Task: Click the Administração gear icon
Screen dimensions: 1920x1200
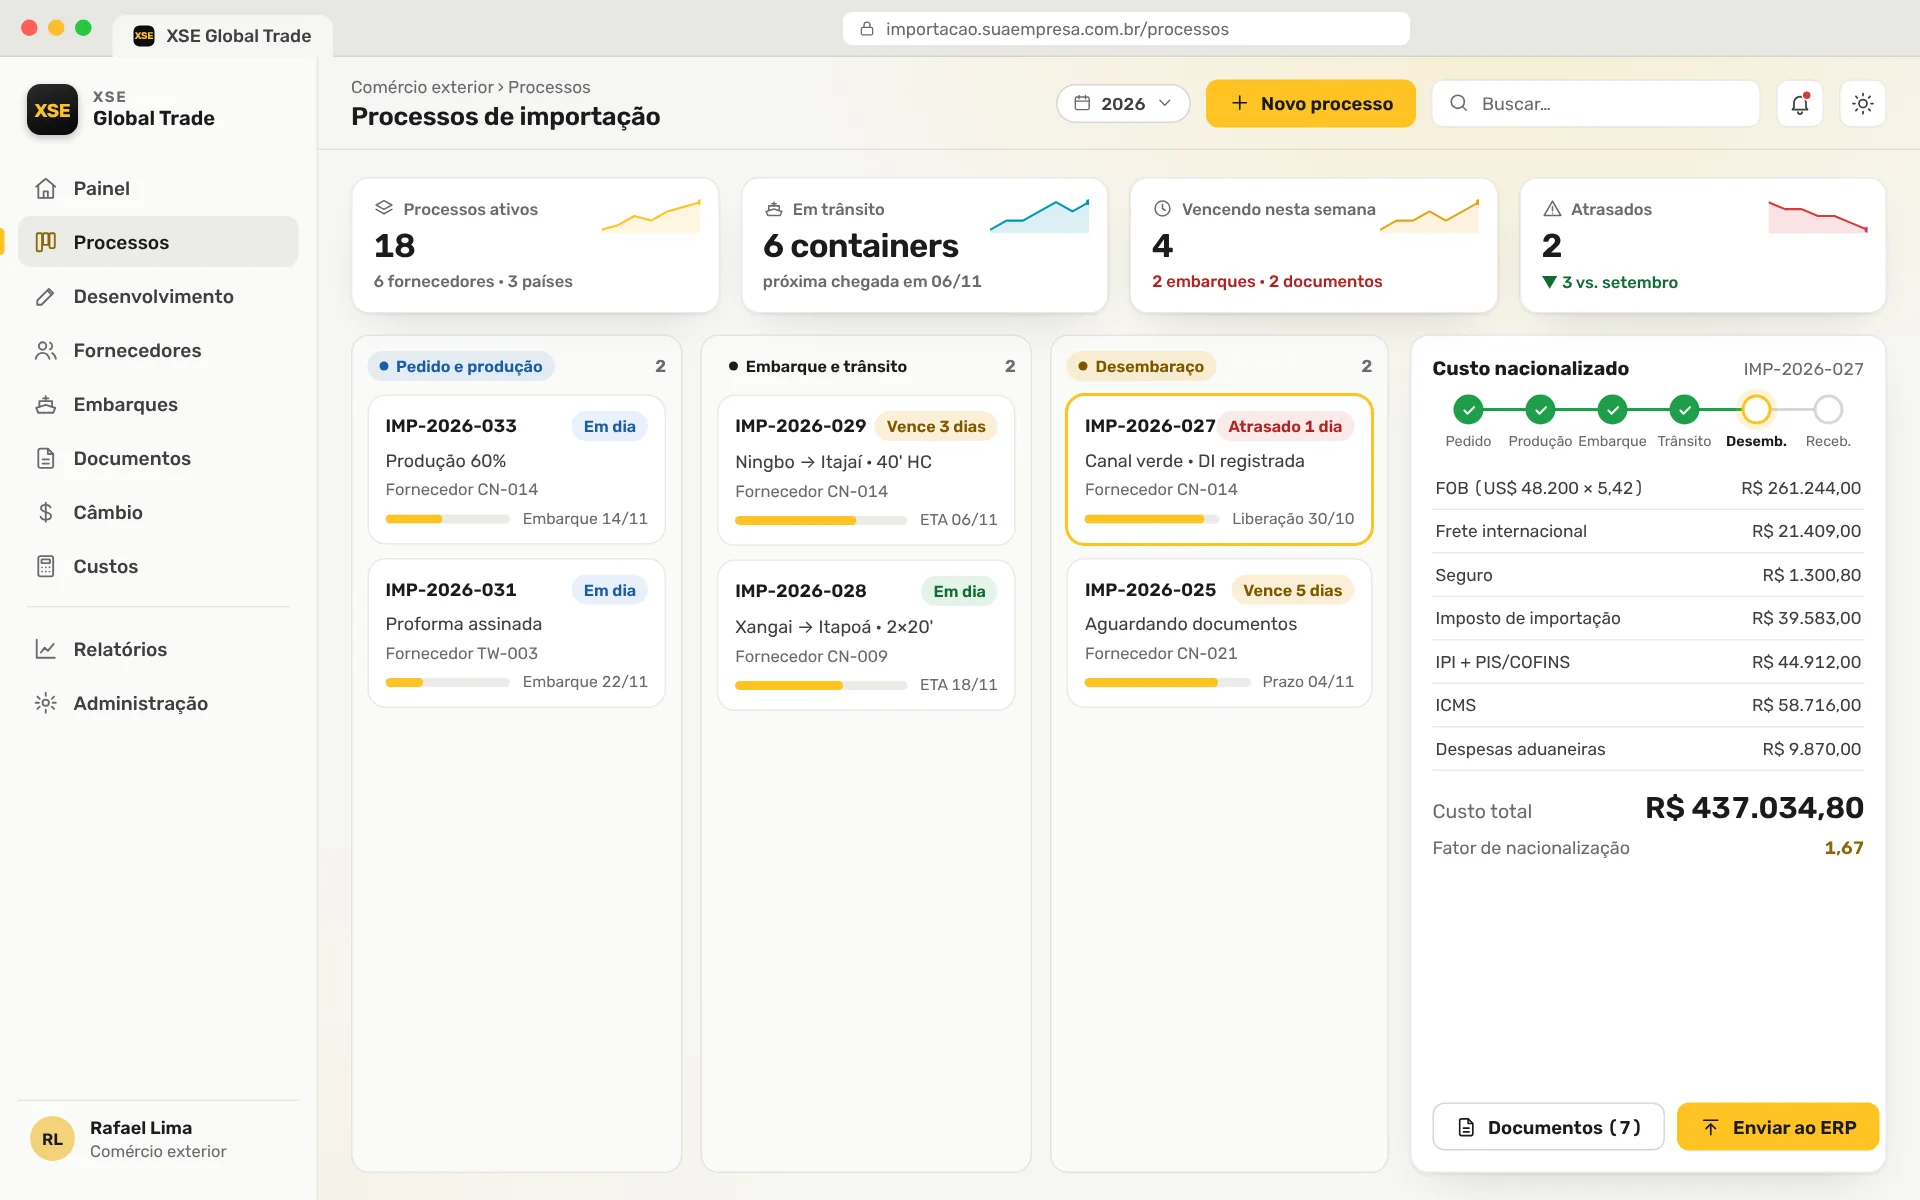Action: (45, 703)
